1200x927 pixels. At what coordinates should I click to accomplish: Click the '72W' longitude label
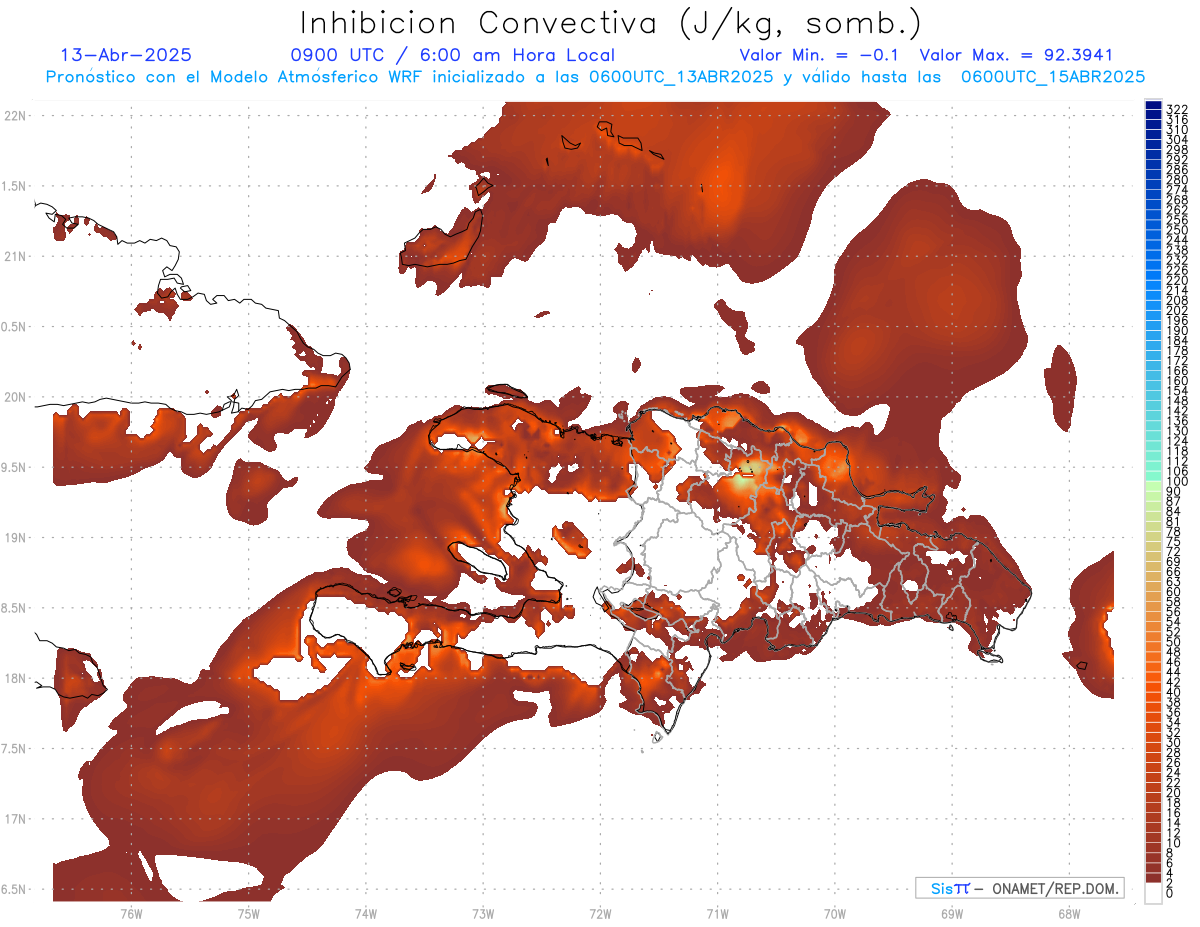click(601, 914)
